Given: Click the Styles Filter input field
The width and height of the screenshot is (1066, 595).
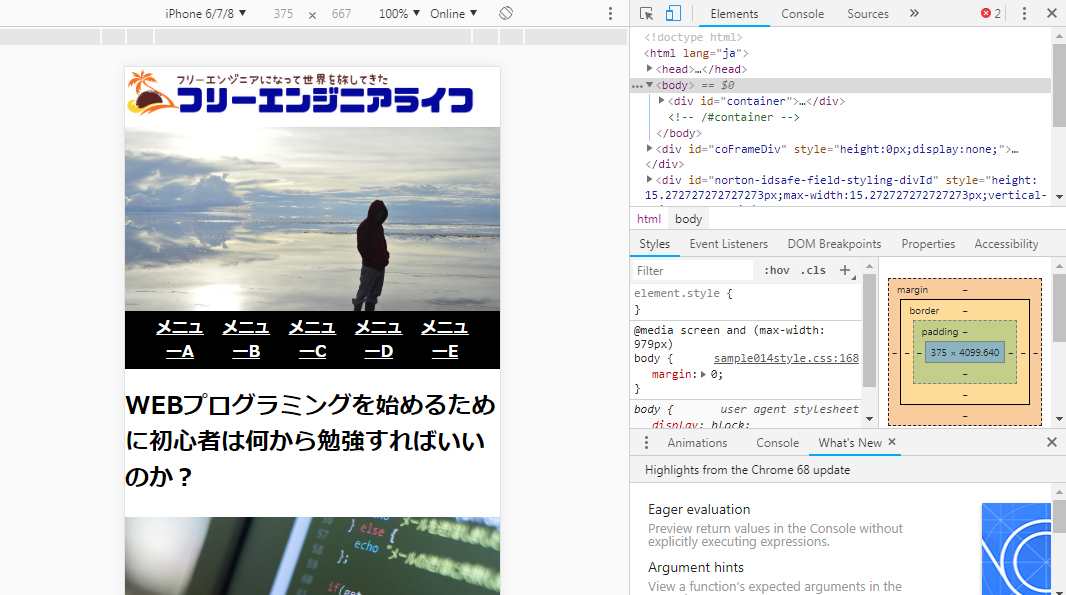Looking at the screenshot, I should 692,270.
